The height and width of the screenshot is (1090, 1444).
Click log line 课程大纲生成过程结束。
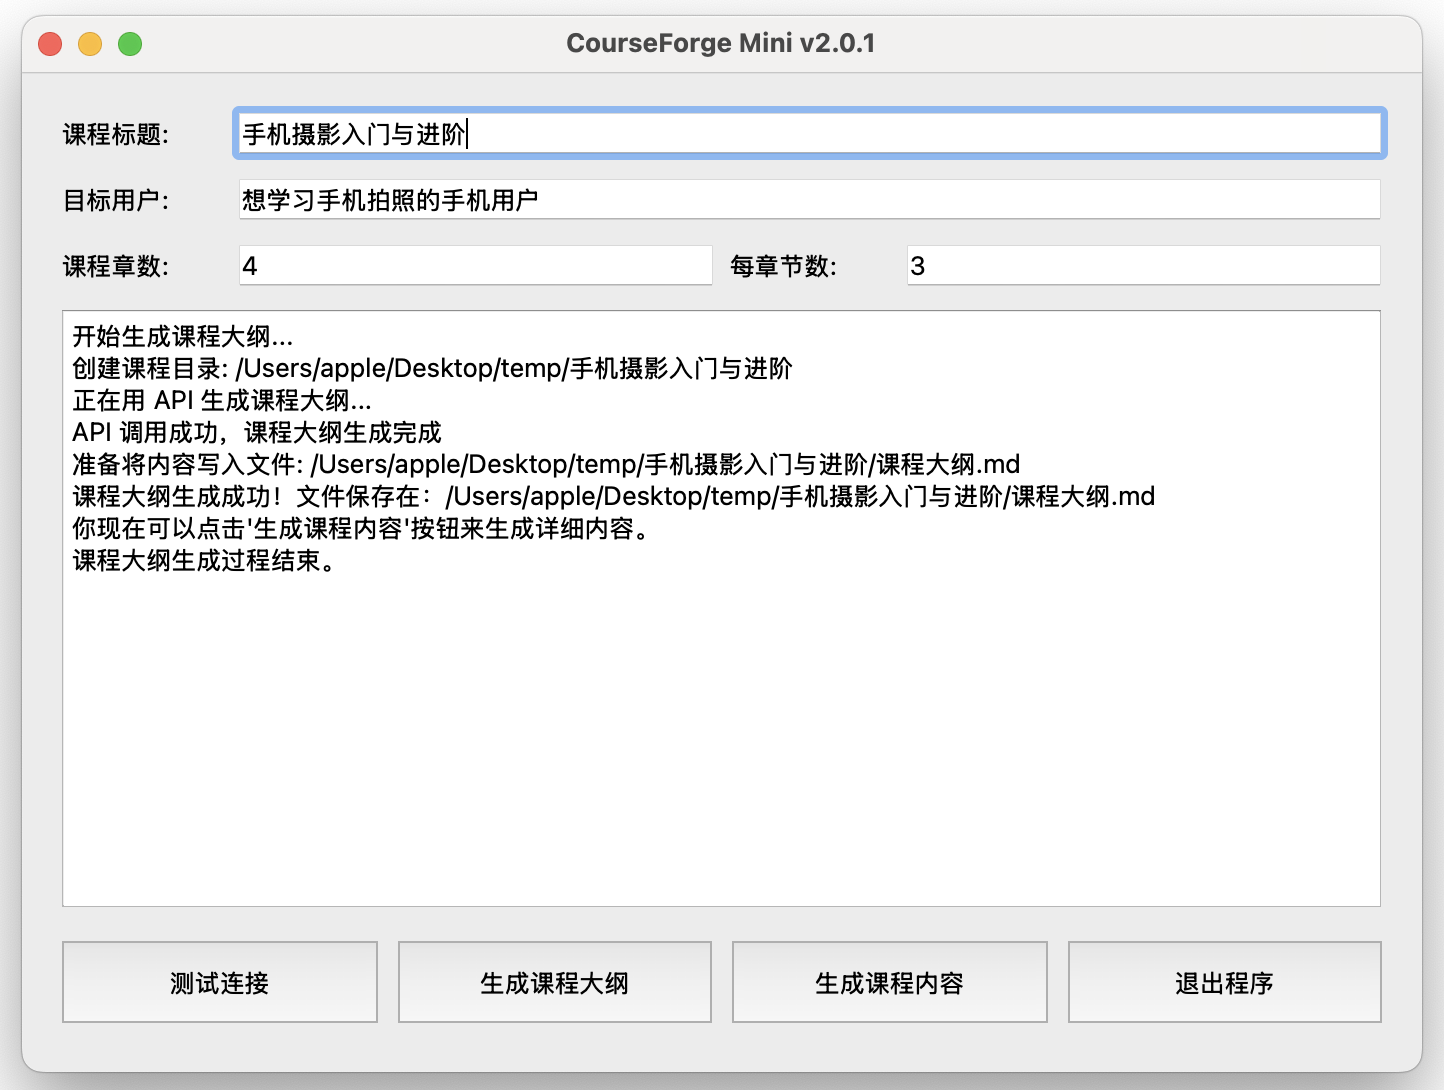207,560
